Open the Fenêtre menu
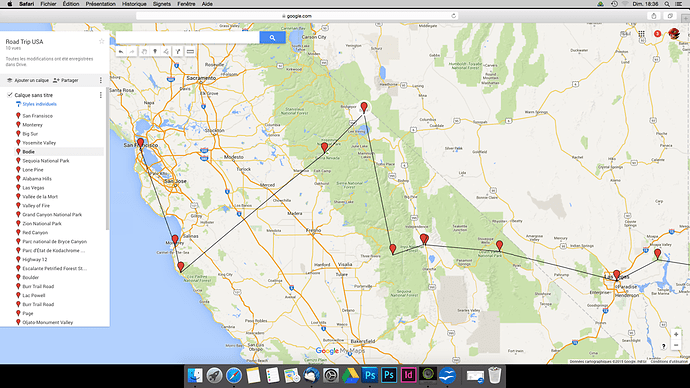This screenshot has width=690, height=388. (x=186, y=4)
